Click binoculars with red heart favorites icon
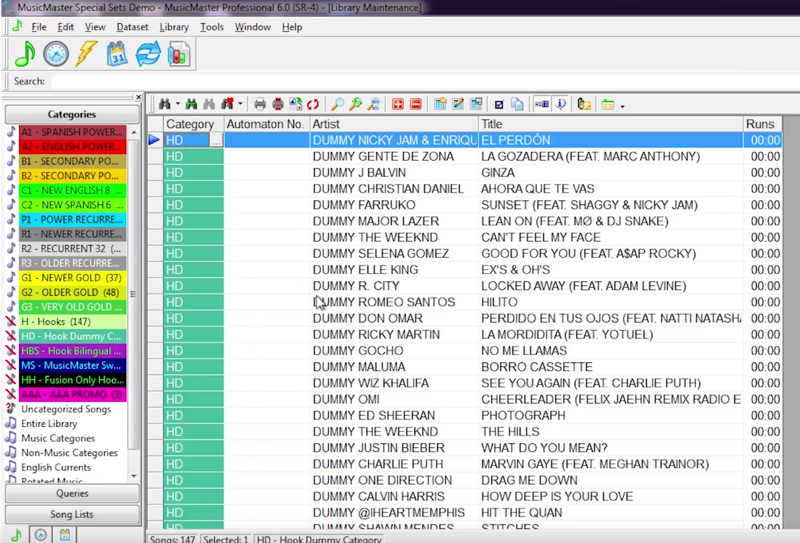 (x=227, y=104)
